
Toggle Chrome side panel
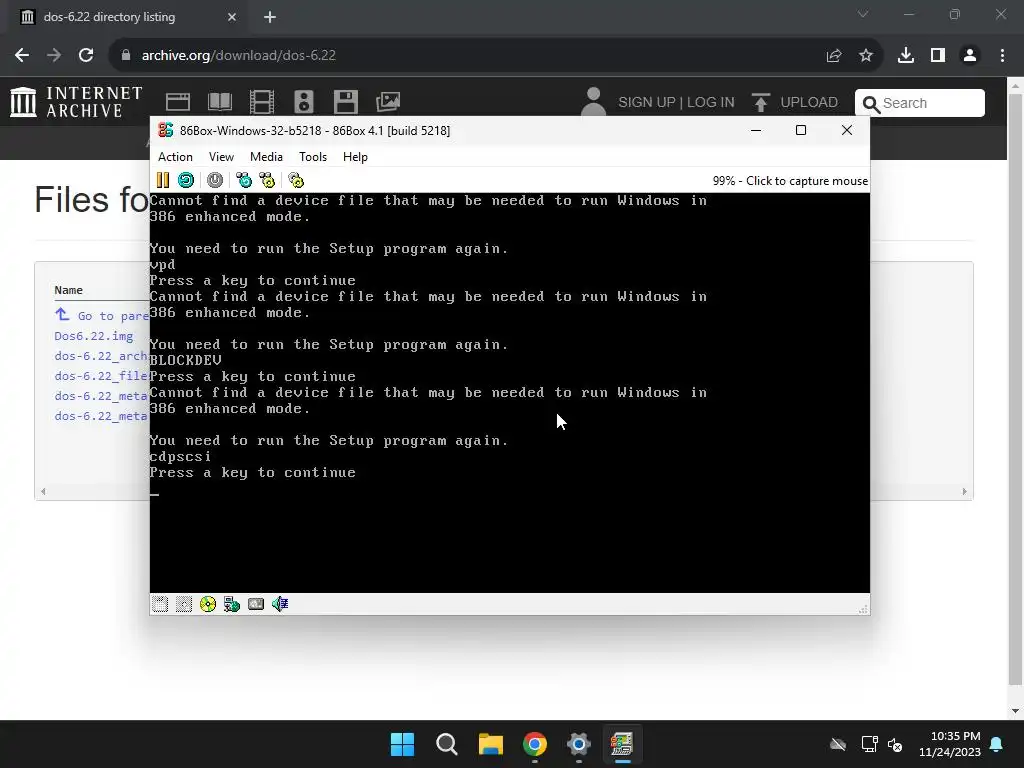coord(938,56)
